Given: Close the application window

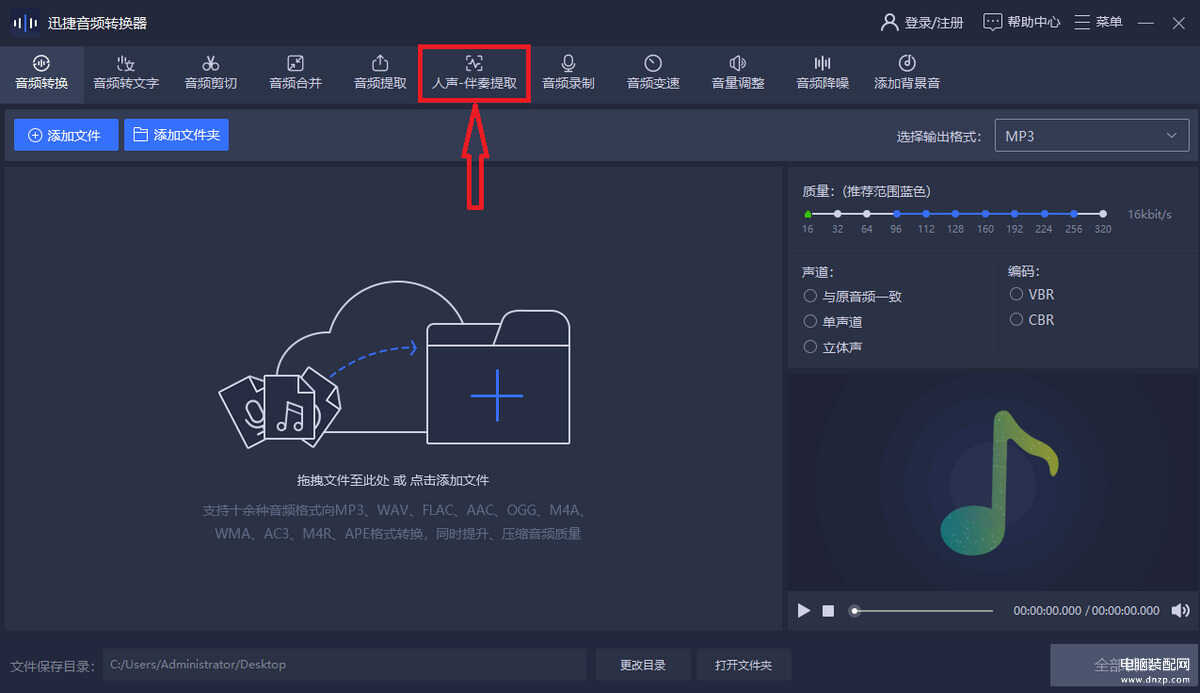Looking at the screenshot, I should pyautogui.click(x=1178, y=22).
